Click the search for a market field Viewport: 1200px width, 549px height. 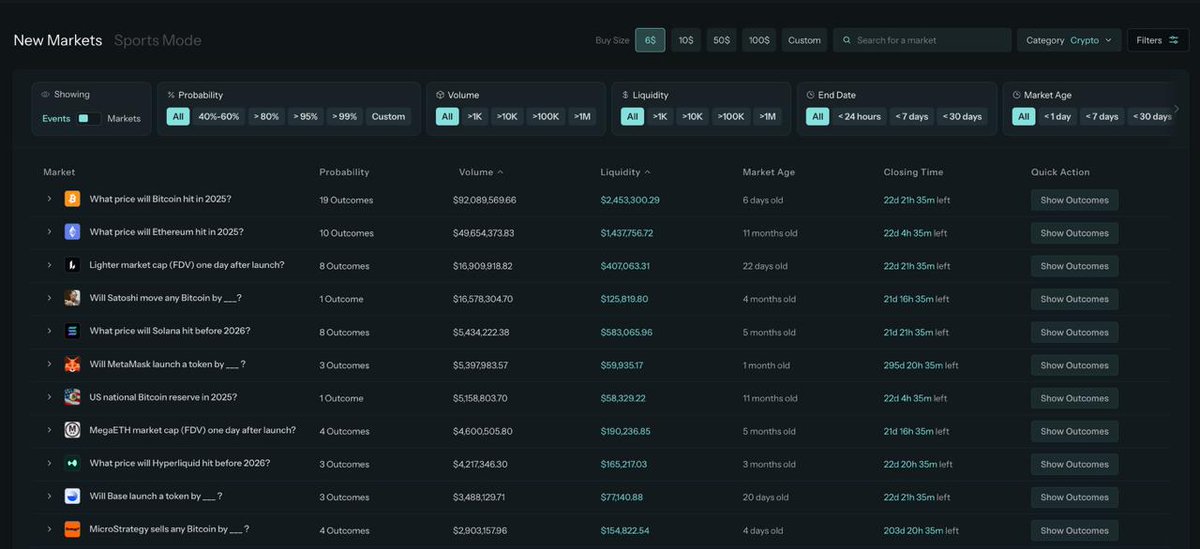(x=922, y=40)
